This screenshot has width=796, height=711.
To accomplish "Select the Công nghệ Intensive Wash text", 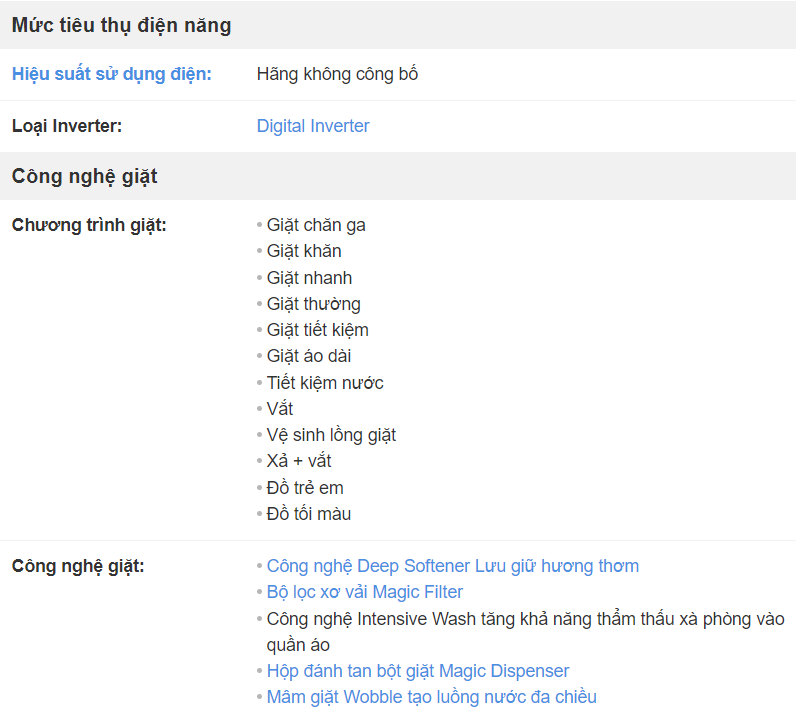I will click(x=525, y=632).
